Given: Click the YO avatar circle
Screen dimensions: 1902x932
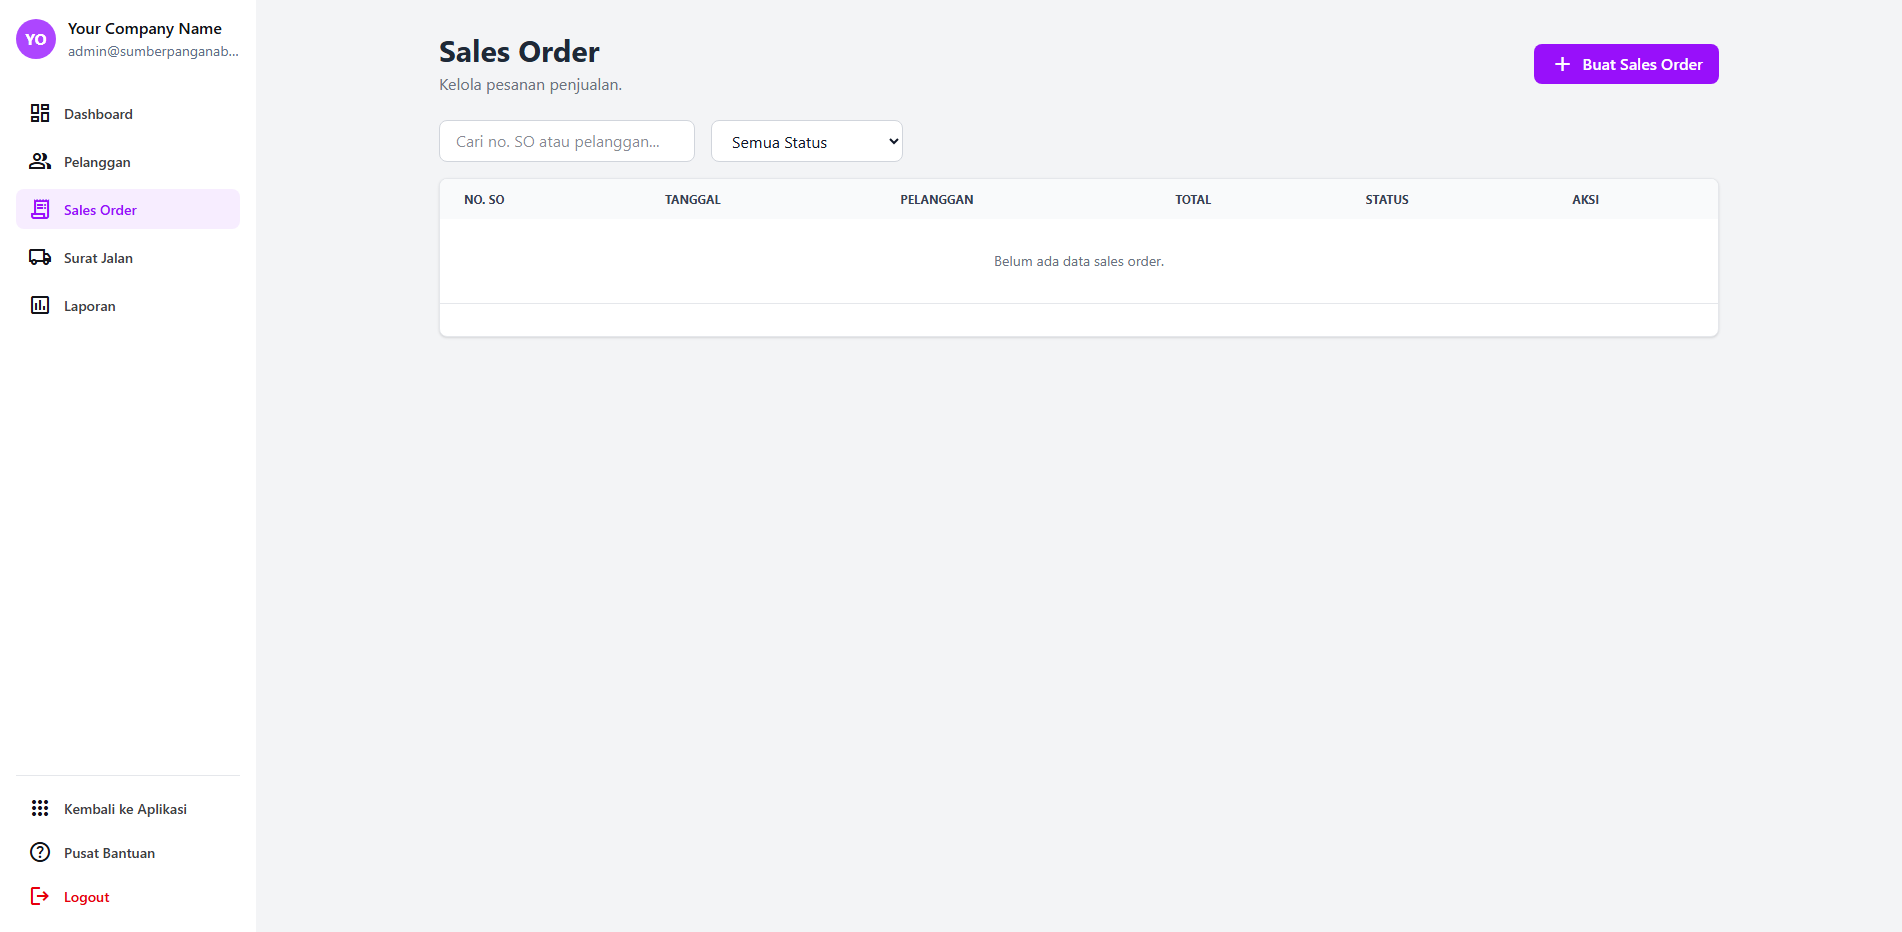Looking at the screenshot, I should pyautogui.click(x=35, y=39).
